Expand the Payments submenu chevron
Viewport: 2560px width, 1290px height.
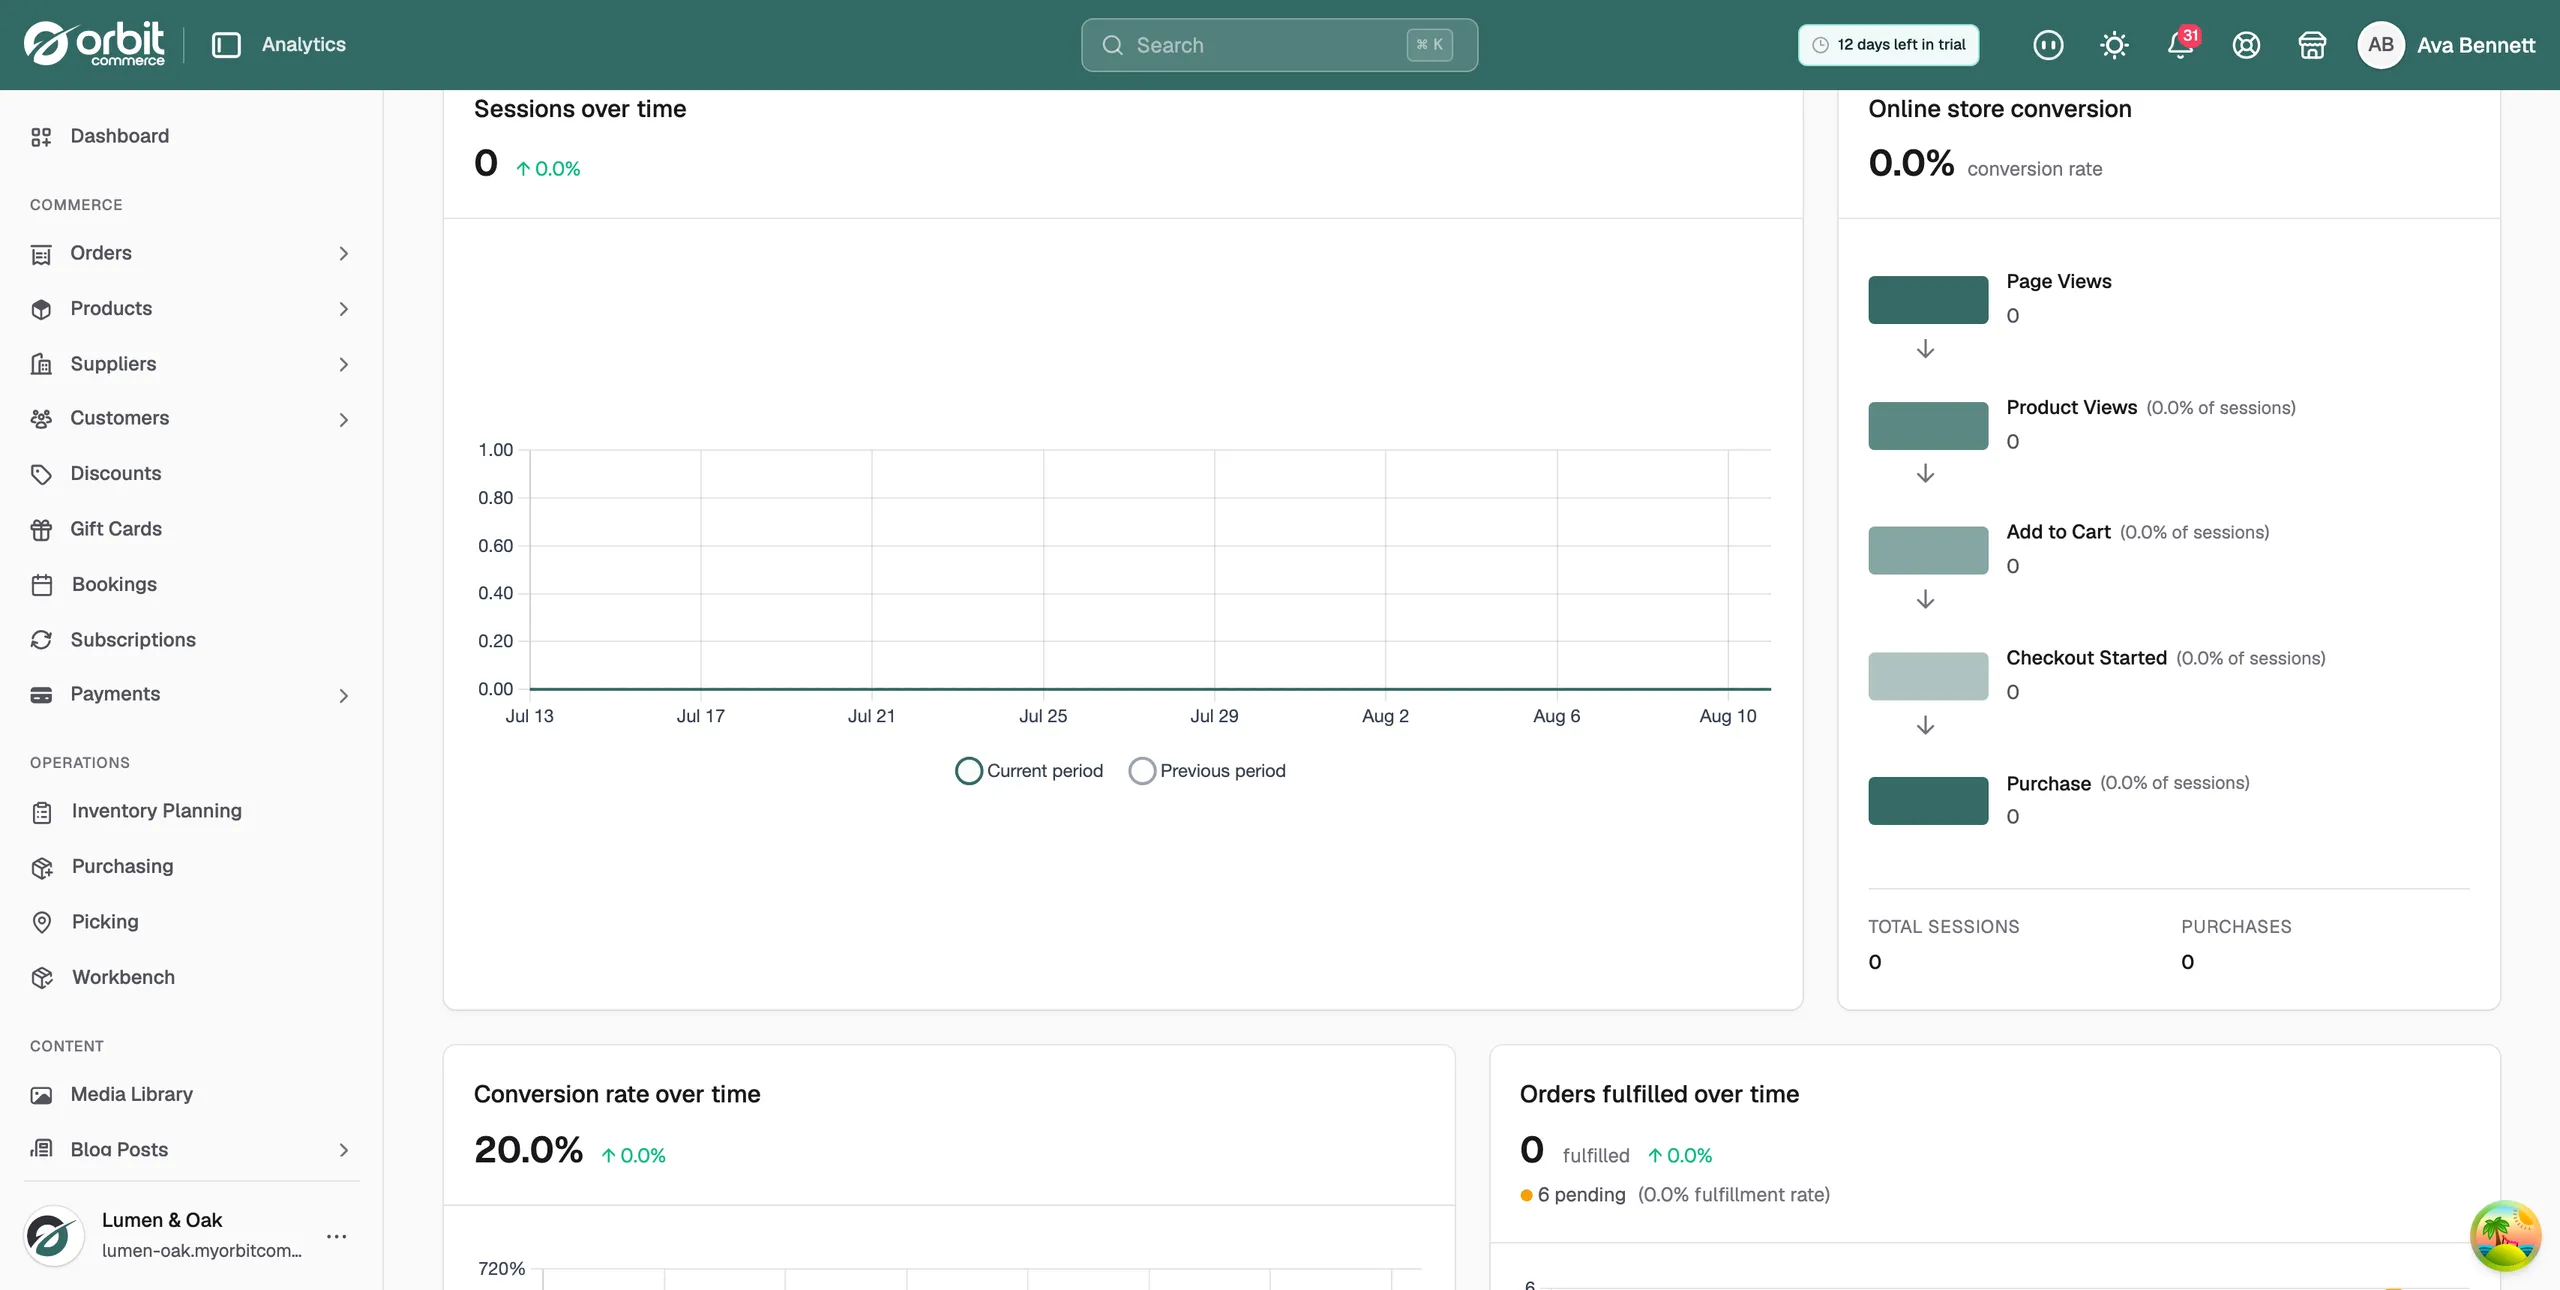click(343, 696)
